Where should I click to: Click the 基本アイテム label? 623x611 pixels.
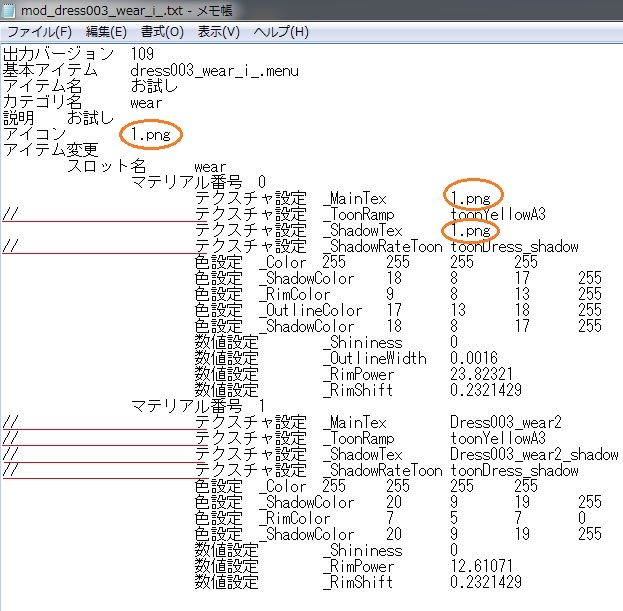tap(50, 70)
